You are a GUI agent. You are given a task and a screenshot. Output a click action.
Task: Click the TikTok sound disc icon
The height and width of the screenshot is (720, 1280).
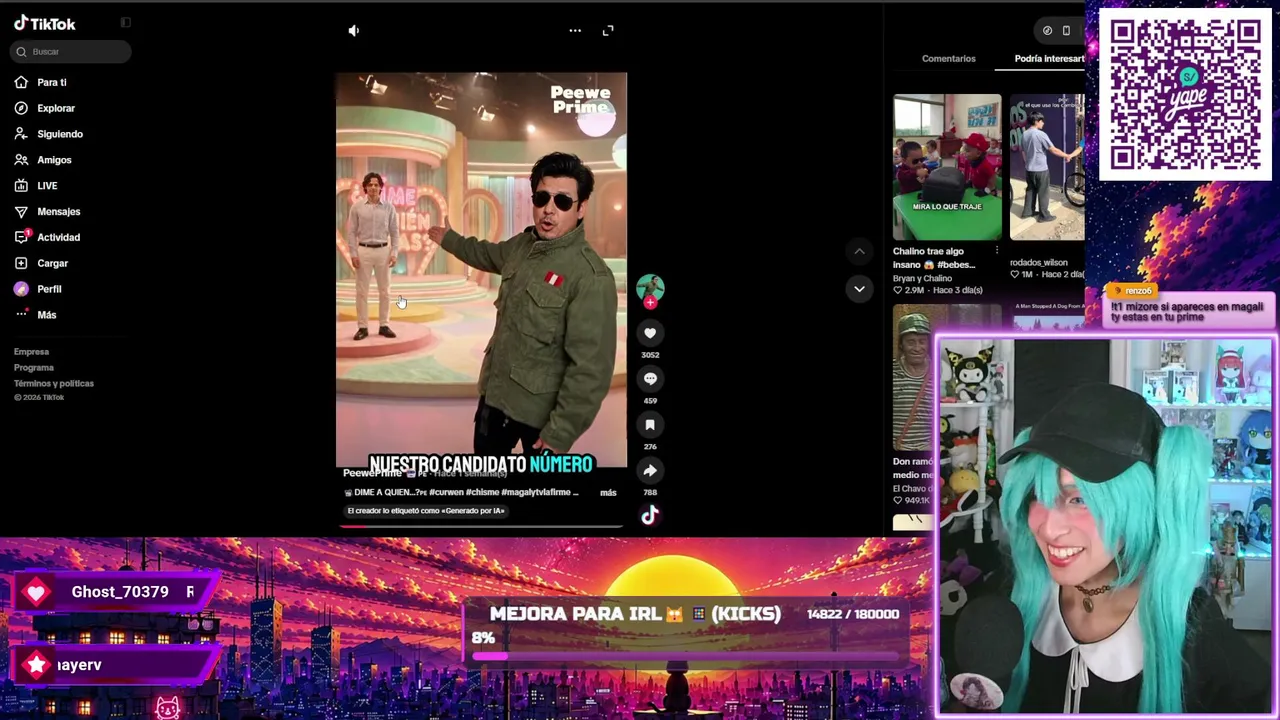(650, 515)
